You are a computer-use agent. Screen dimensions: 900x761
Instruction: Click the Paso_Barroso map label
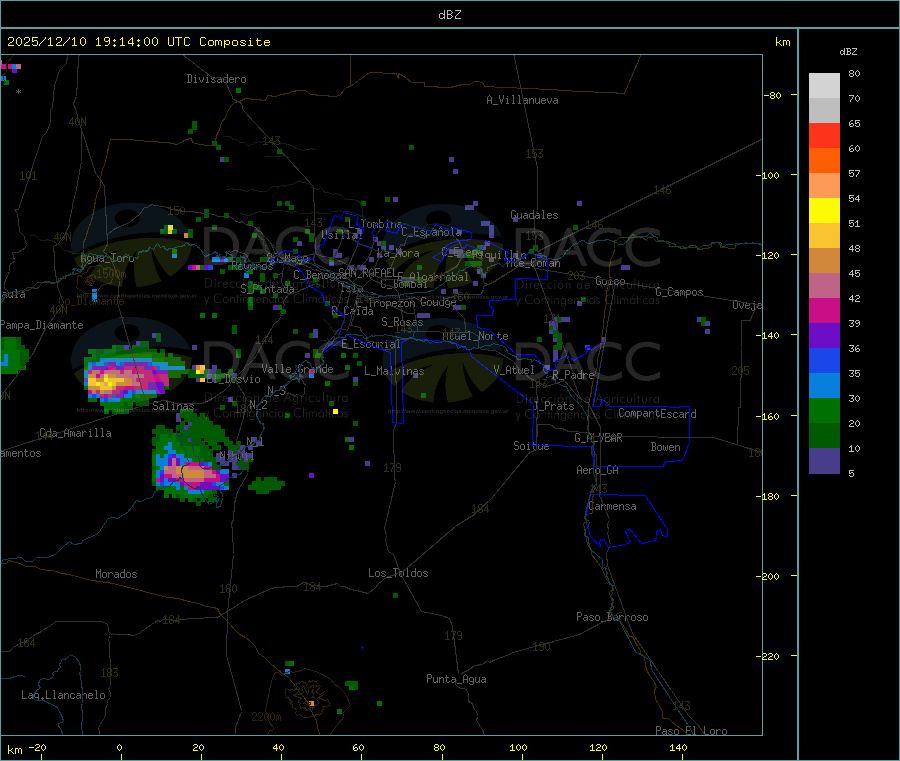[612, 618]
